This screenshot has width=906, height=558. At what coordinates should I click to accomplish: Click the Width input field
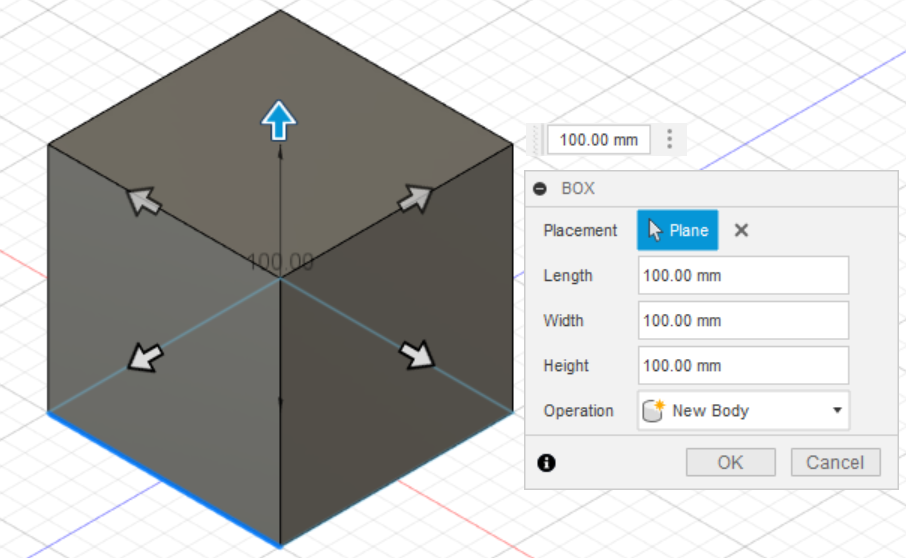tap(743, 321)
